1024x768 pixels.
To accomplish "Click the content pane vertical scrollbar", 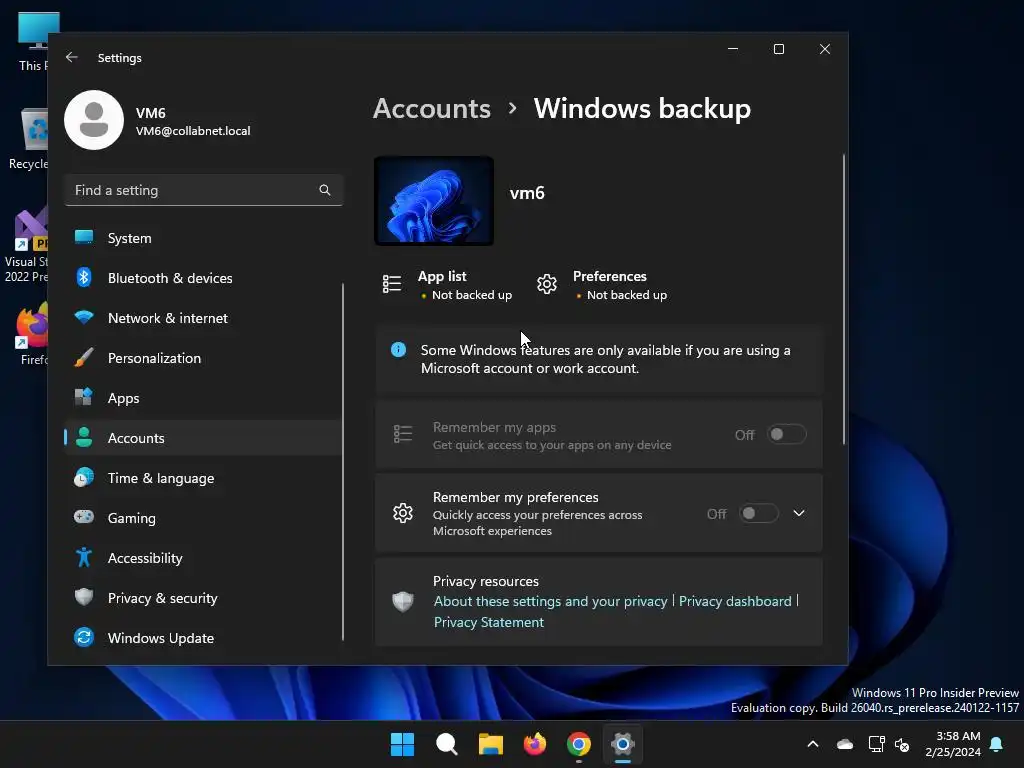I will (844, 299).
